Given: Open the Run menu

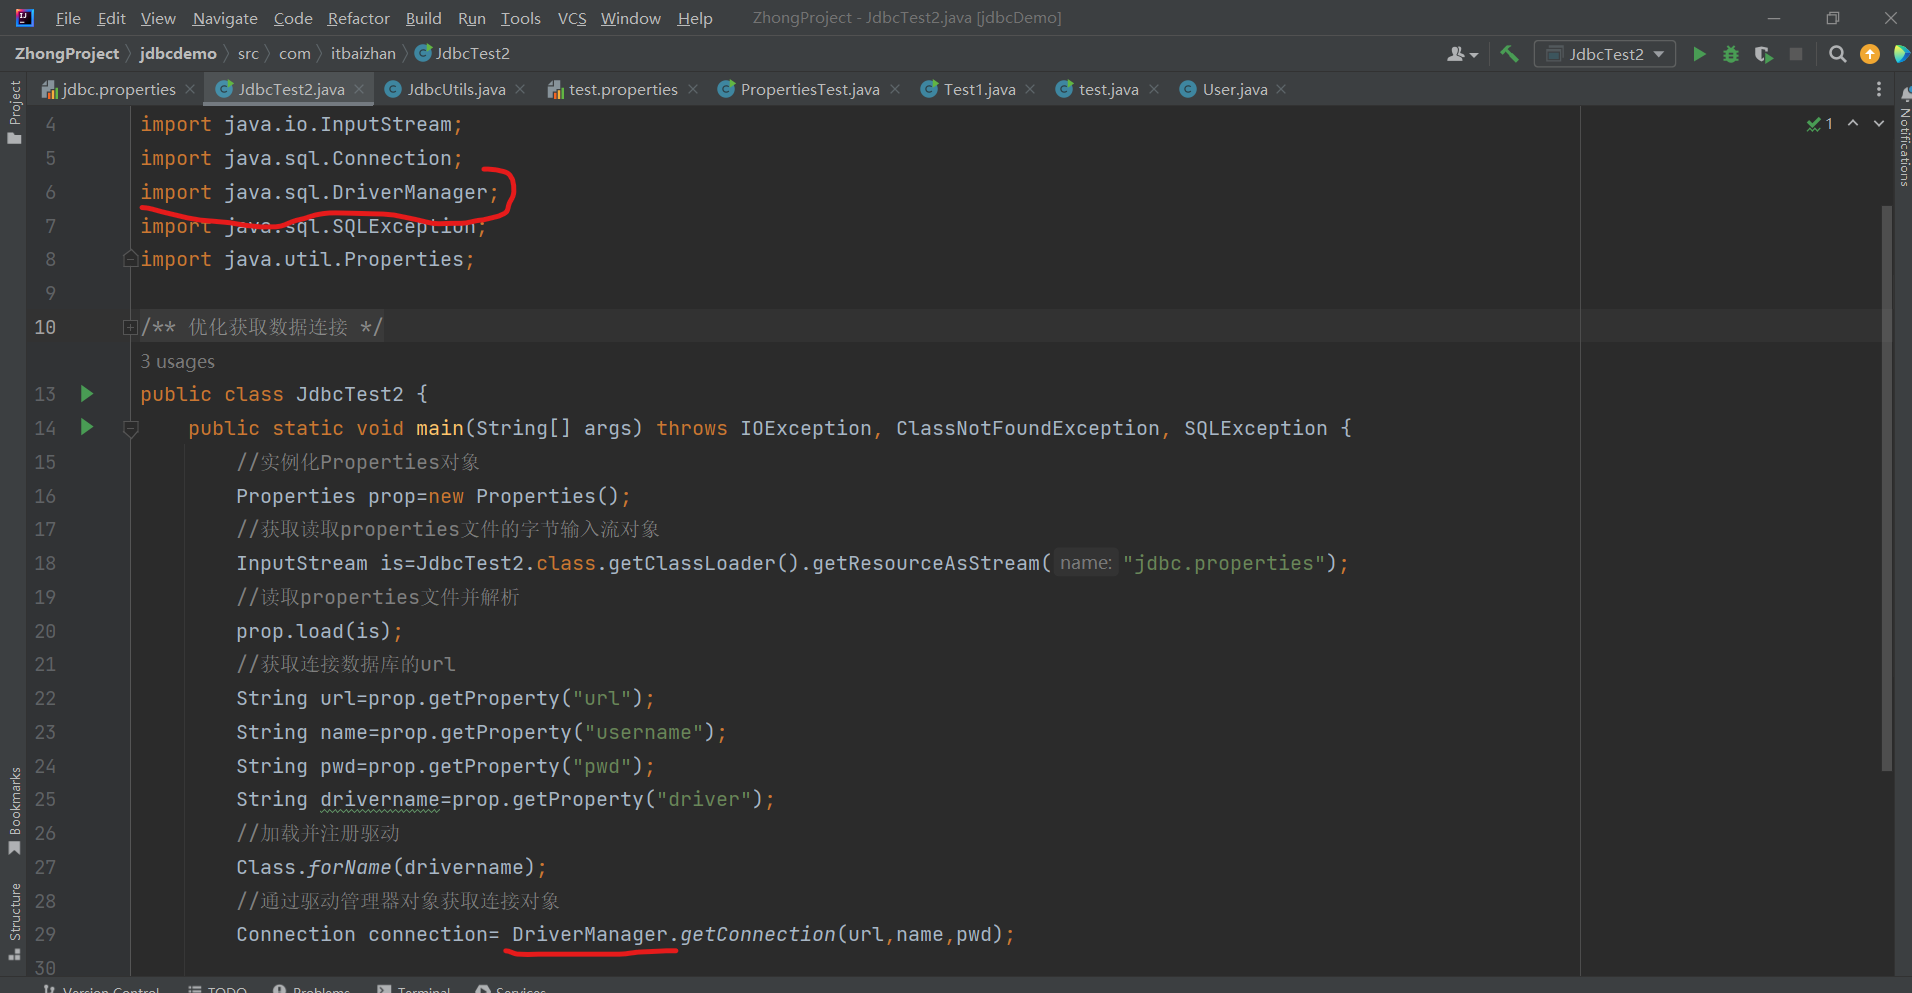Looking at the screenshot, I should pyautogui.click(x=471, y=18).
